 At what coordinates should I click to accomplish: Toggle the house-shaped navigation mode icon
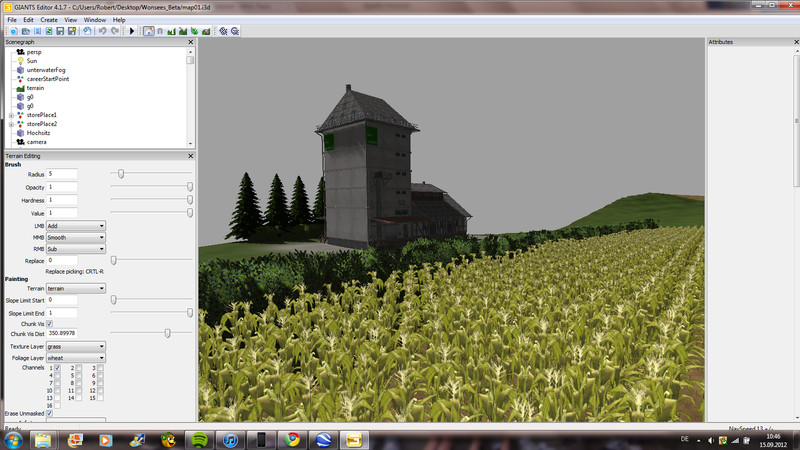tap(148, 31)
